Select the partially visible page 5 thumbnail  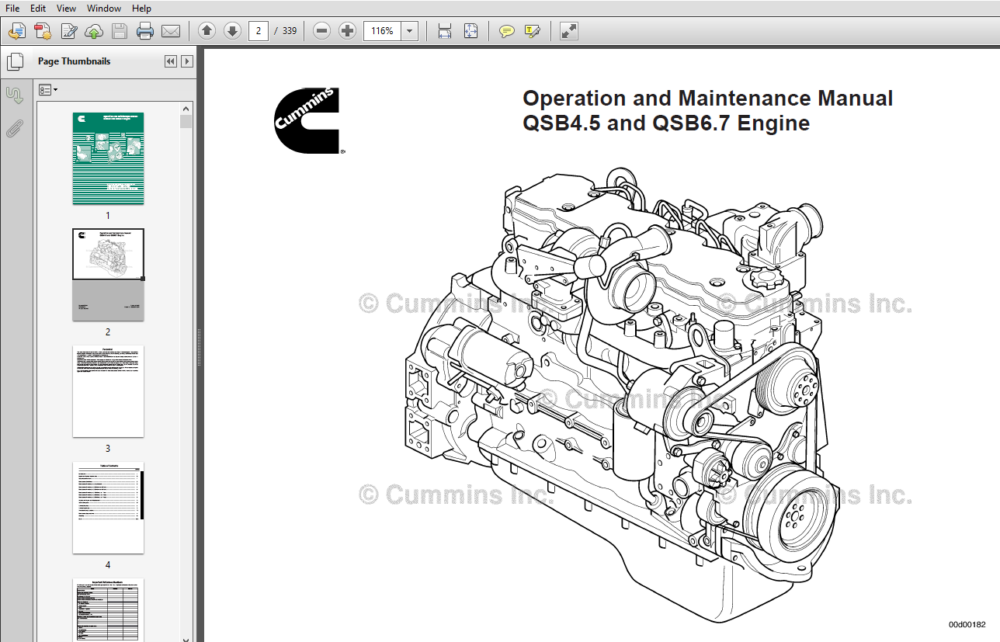coord(108,609)
